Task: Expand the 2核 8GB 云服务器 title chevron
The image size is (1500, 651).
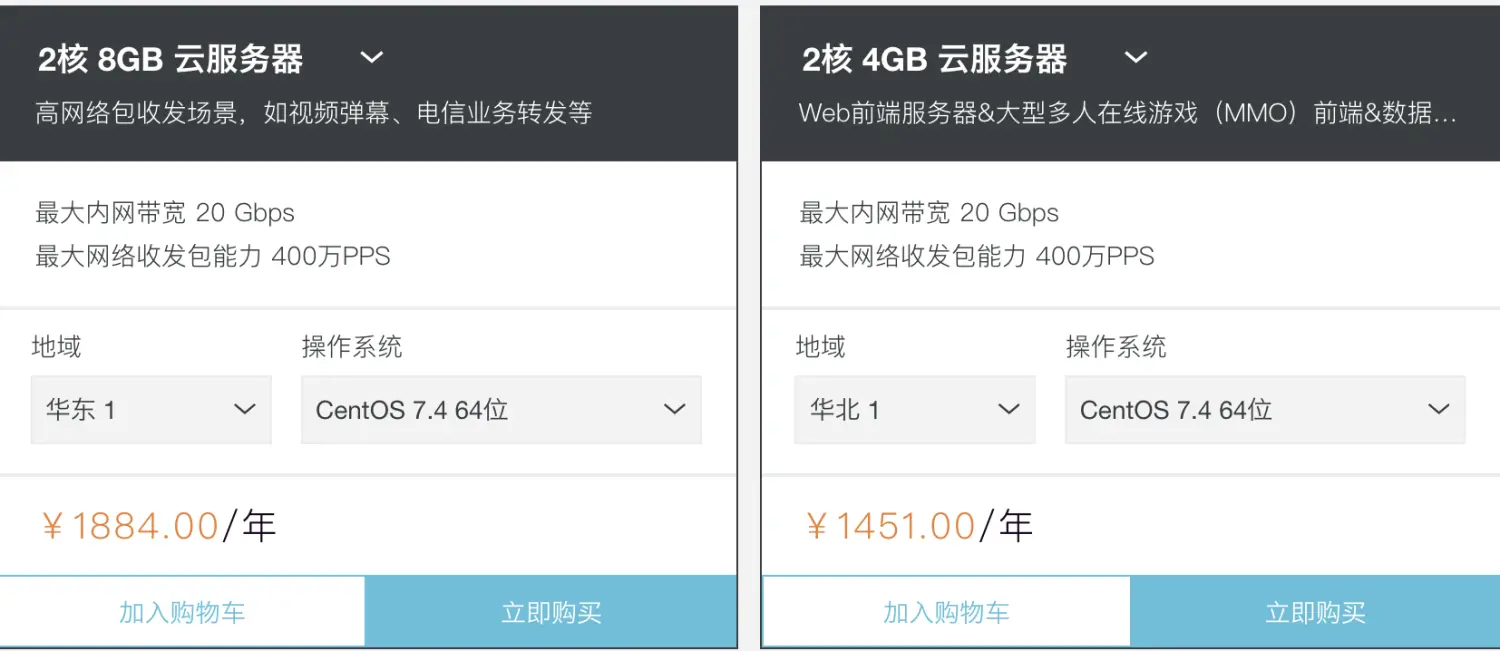Action: (371, 58)
